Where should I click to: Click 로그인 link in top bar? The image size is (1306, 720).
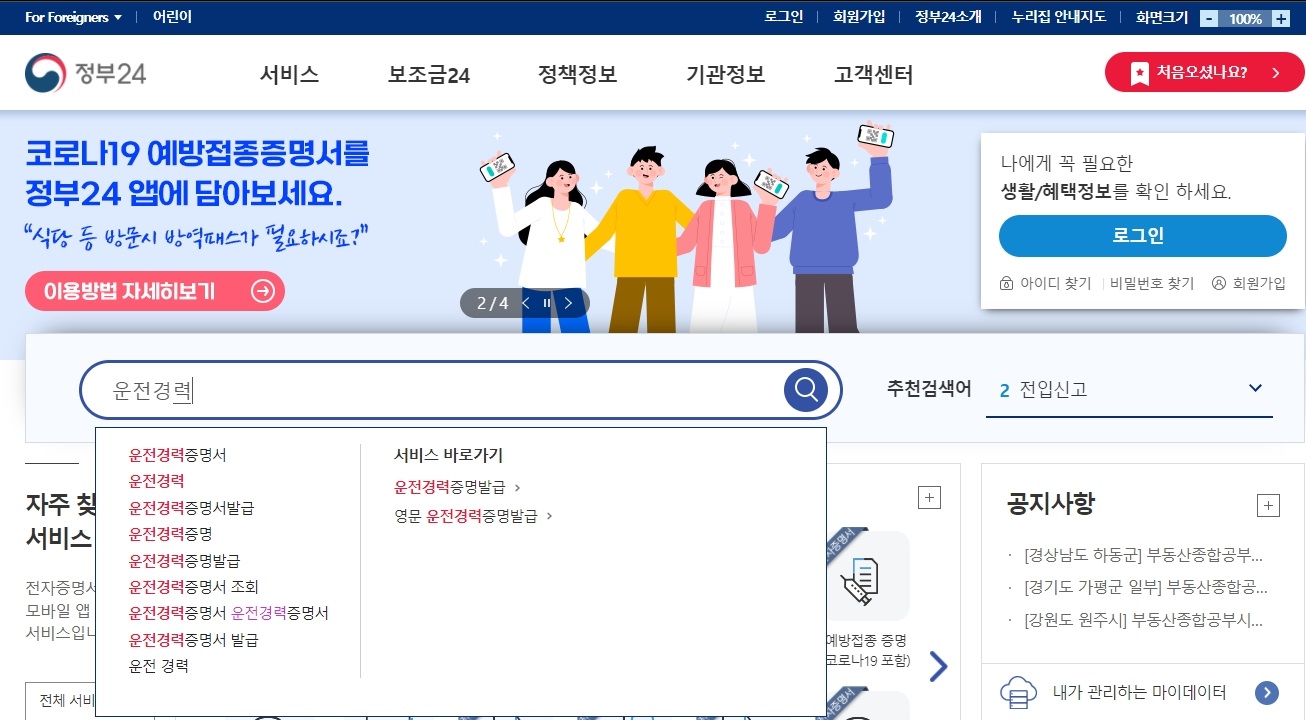[784, 17]
